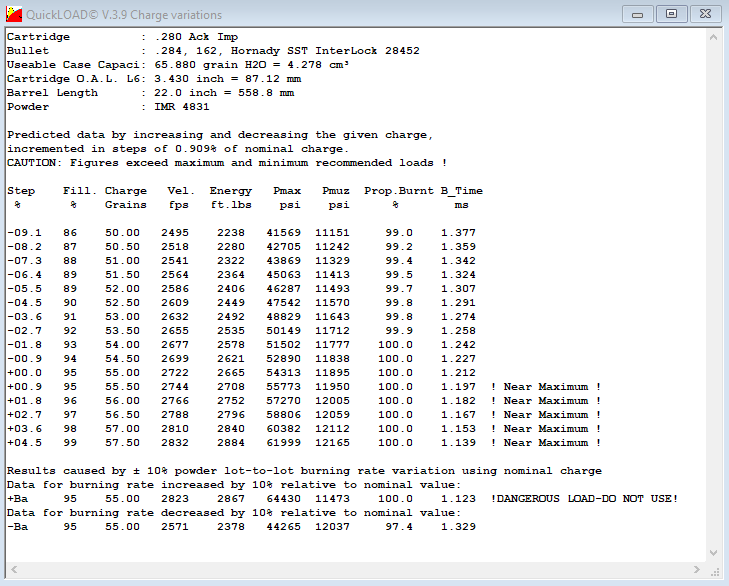Click the 'Charge' column header
729x586 pixels.
point(126,191)
